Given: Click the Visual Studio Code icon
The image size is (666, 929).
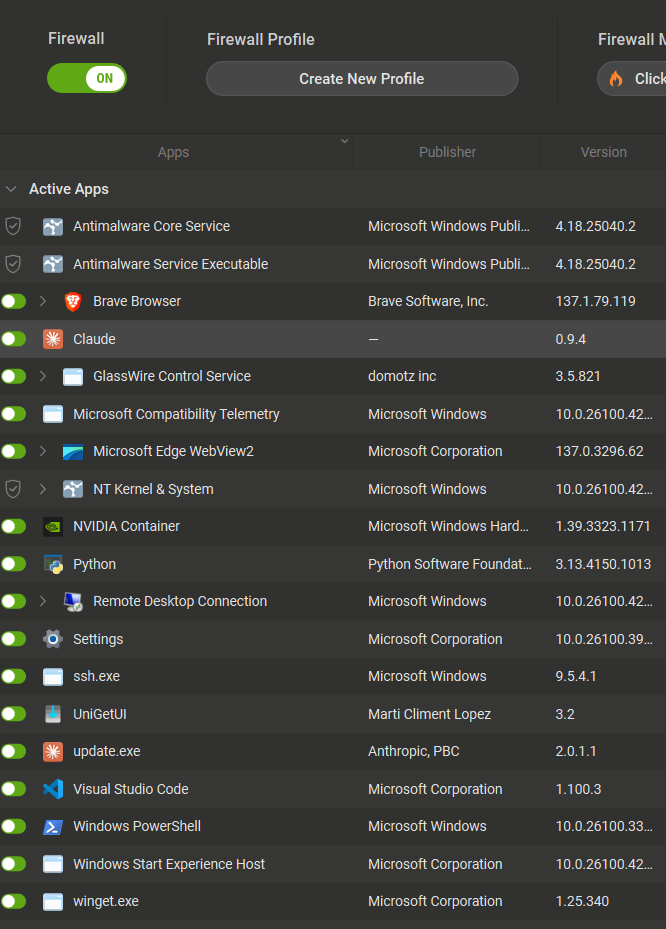Looking at the screenshot, I should point(53,789).
